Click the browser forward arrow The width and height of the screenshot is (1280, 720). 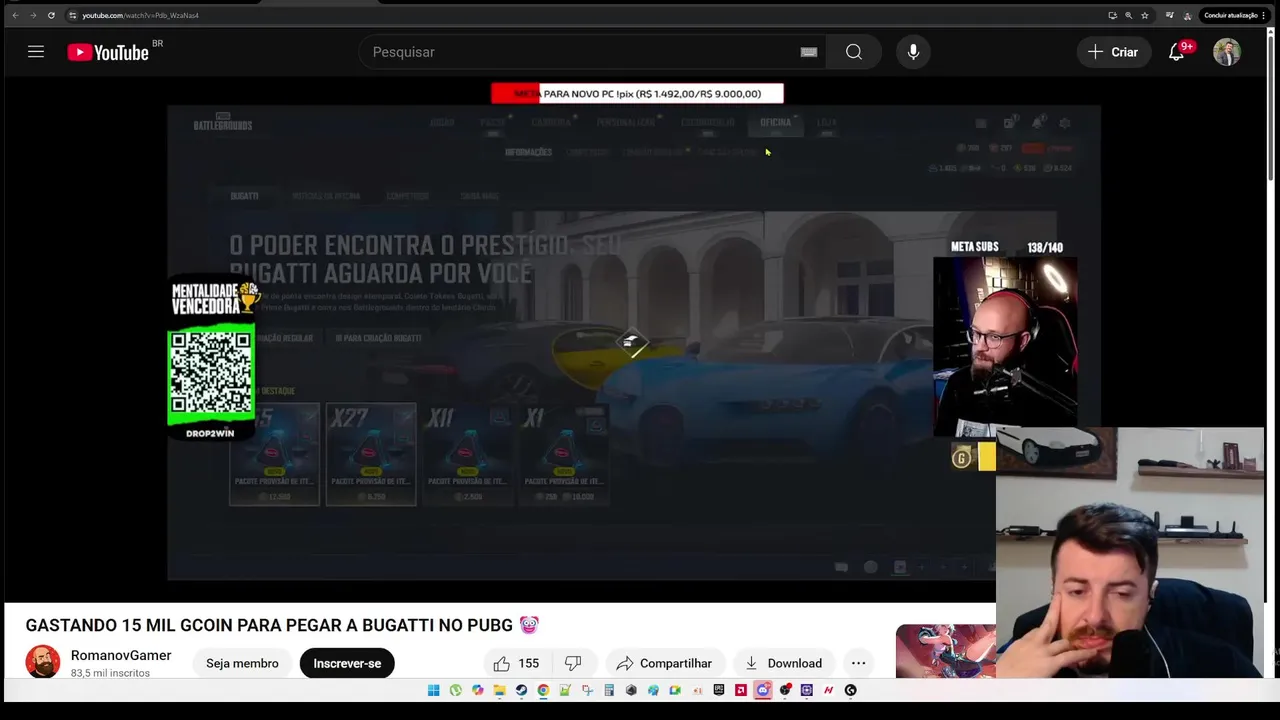click(x=33, y=15)
